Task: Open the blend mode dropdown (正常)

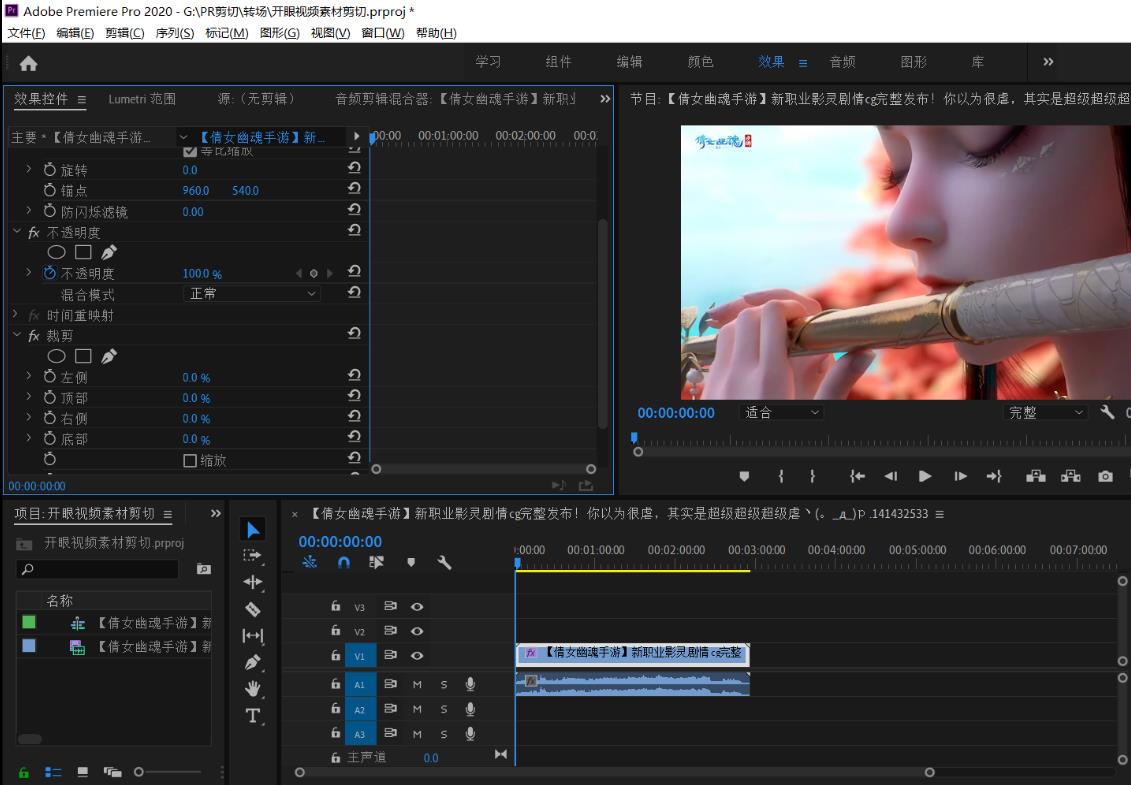Action: pos(252,294)
